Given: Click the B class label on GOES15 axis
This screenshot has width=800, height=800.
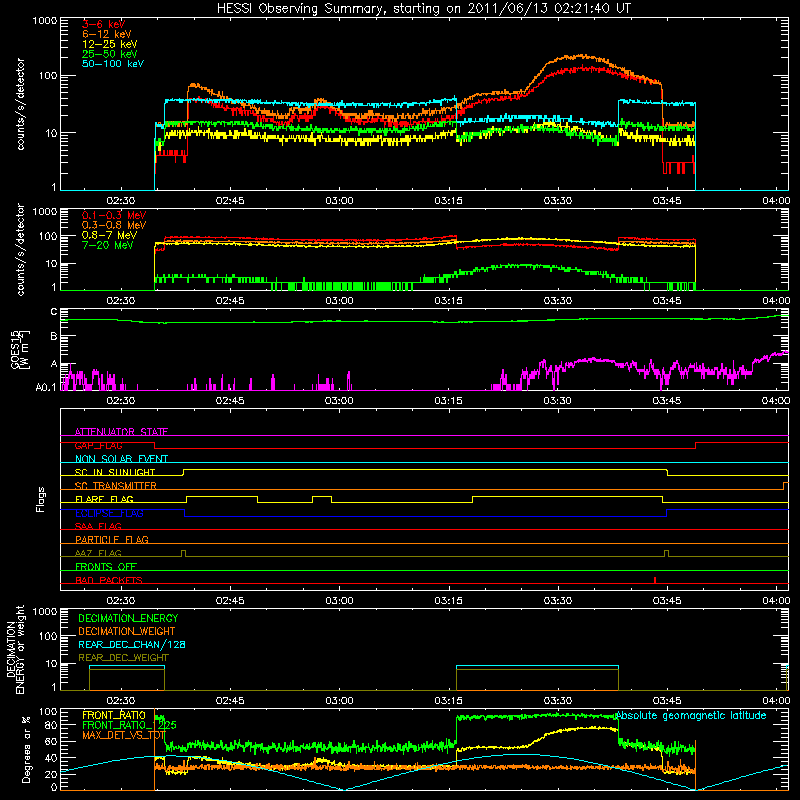Looking at the screenshot, I should 54,337.
